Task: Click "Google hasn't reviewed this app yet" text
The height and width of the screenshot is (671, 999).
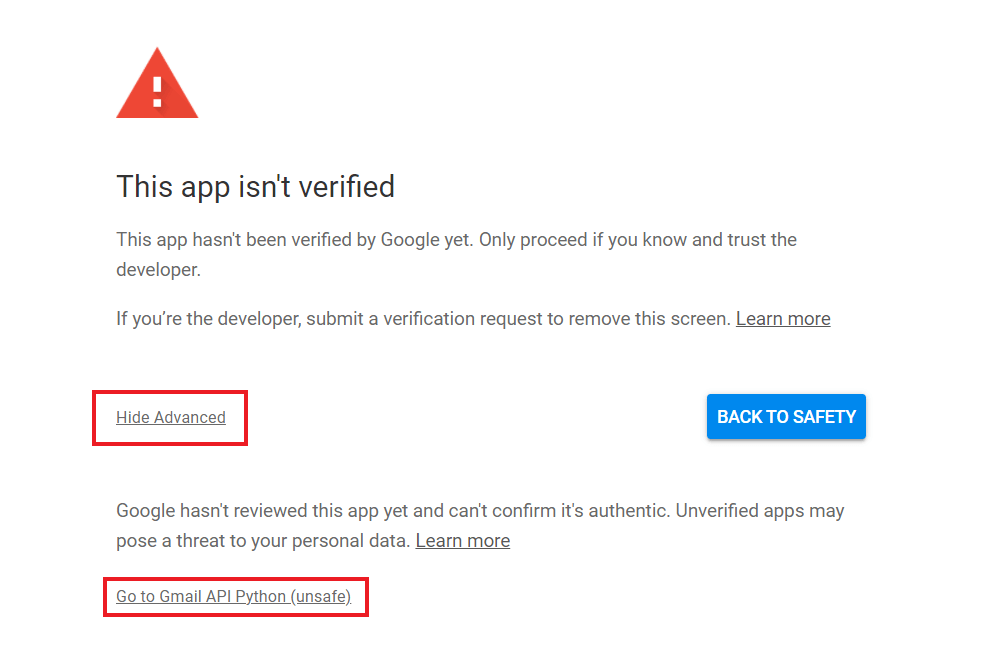Action: click(x=262, y=511)
